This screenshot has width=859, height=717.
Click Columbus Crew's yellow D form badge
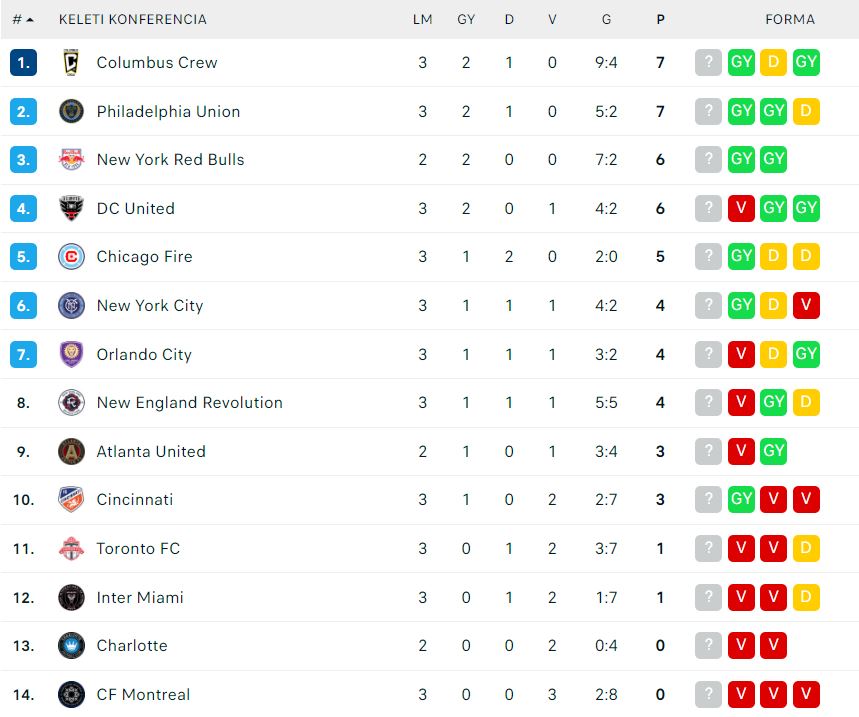point(774,62)
